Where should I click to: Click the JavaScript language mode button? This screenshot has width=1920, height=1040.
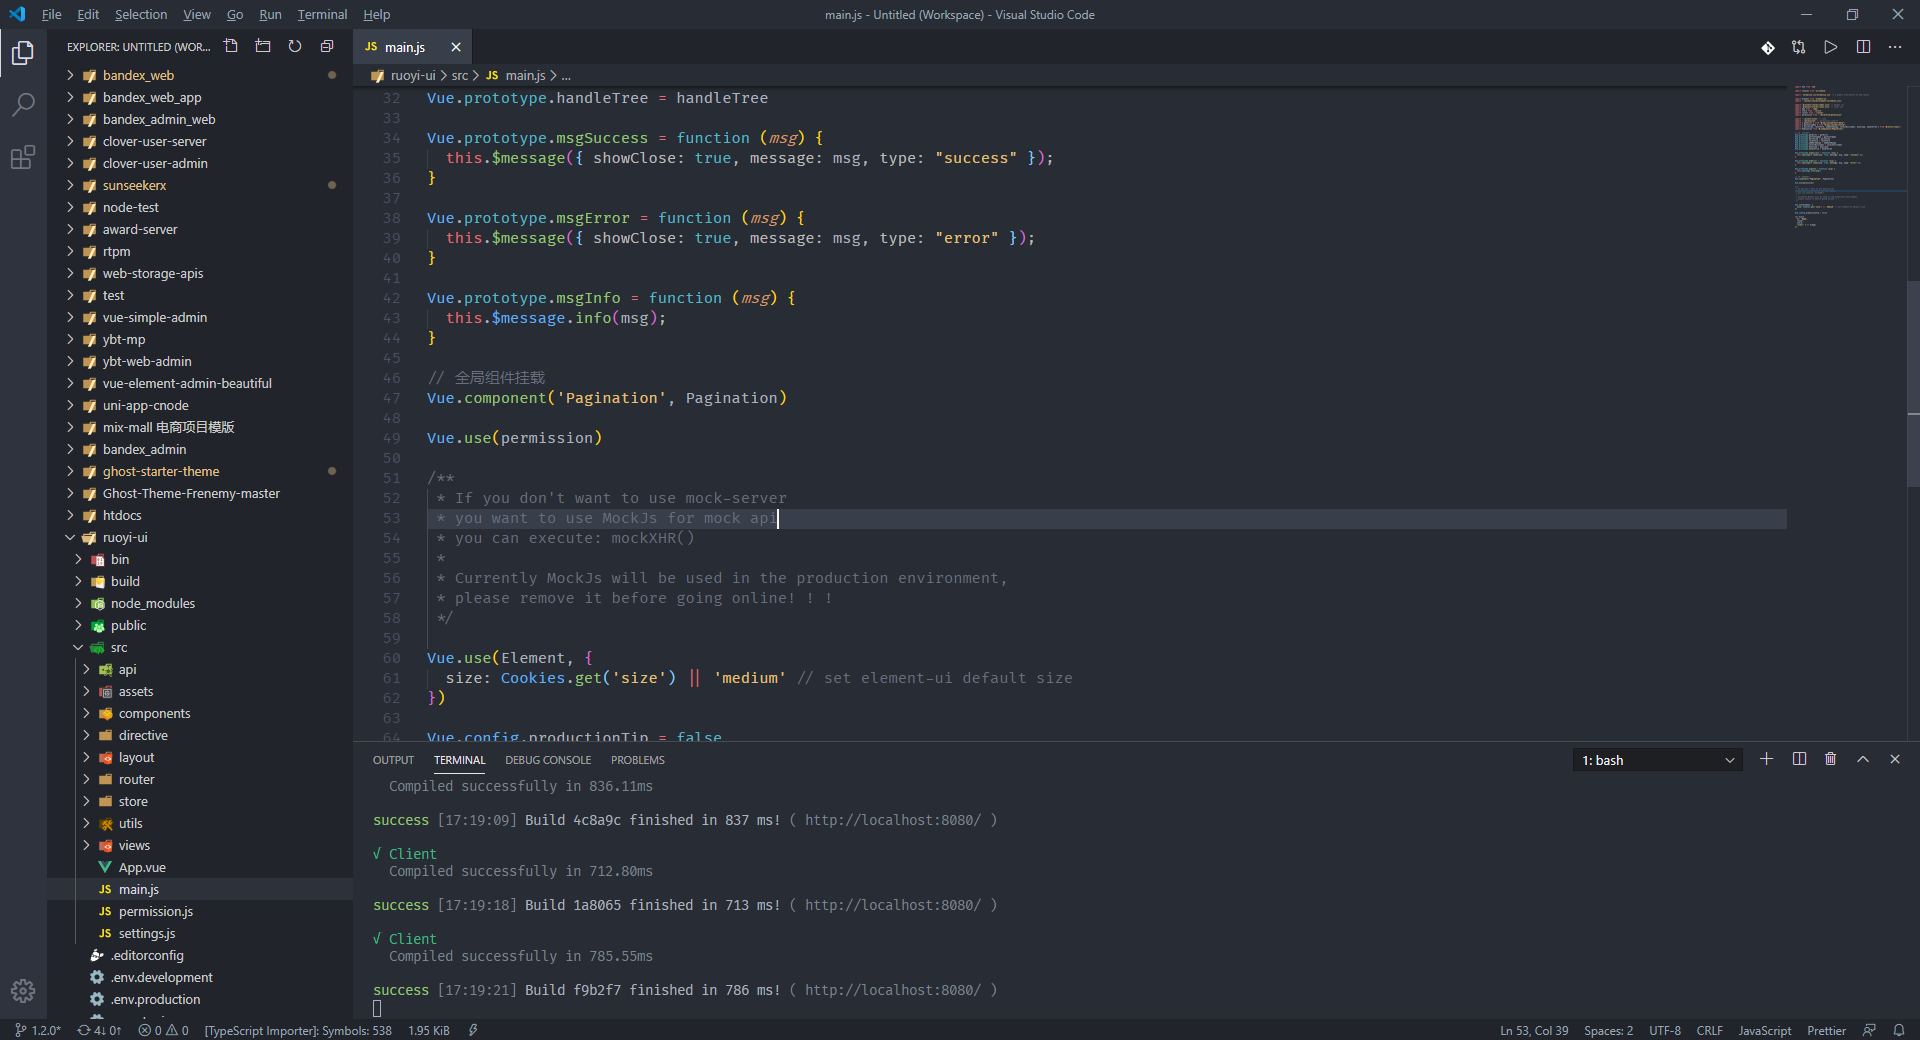[1764, 1031]
